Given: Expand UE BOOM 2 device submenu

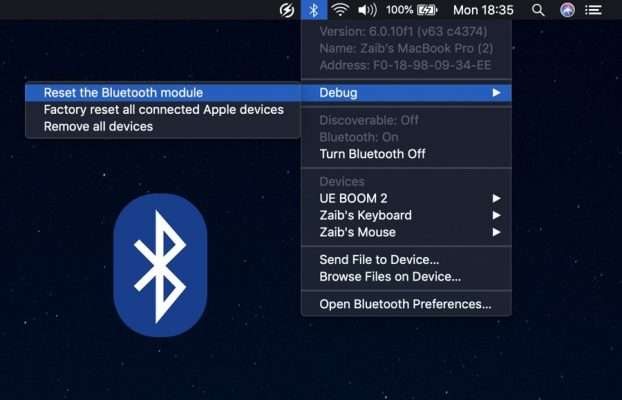Looking at the screenshot, I should (496, 198).
